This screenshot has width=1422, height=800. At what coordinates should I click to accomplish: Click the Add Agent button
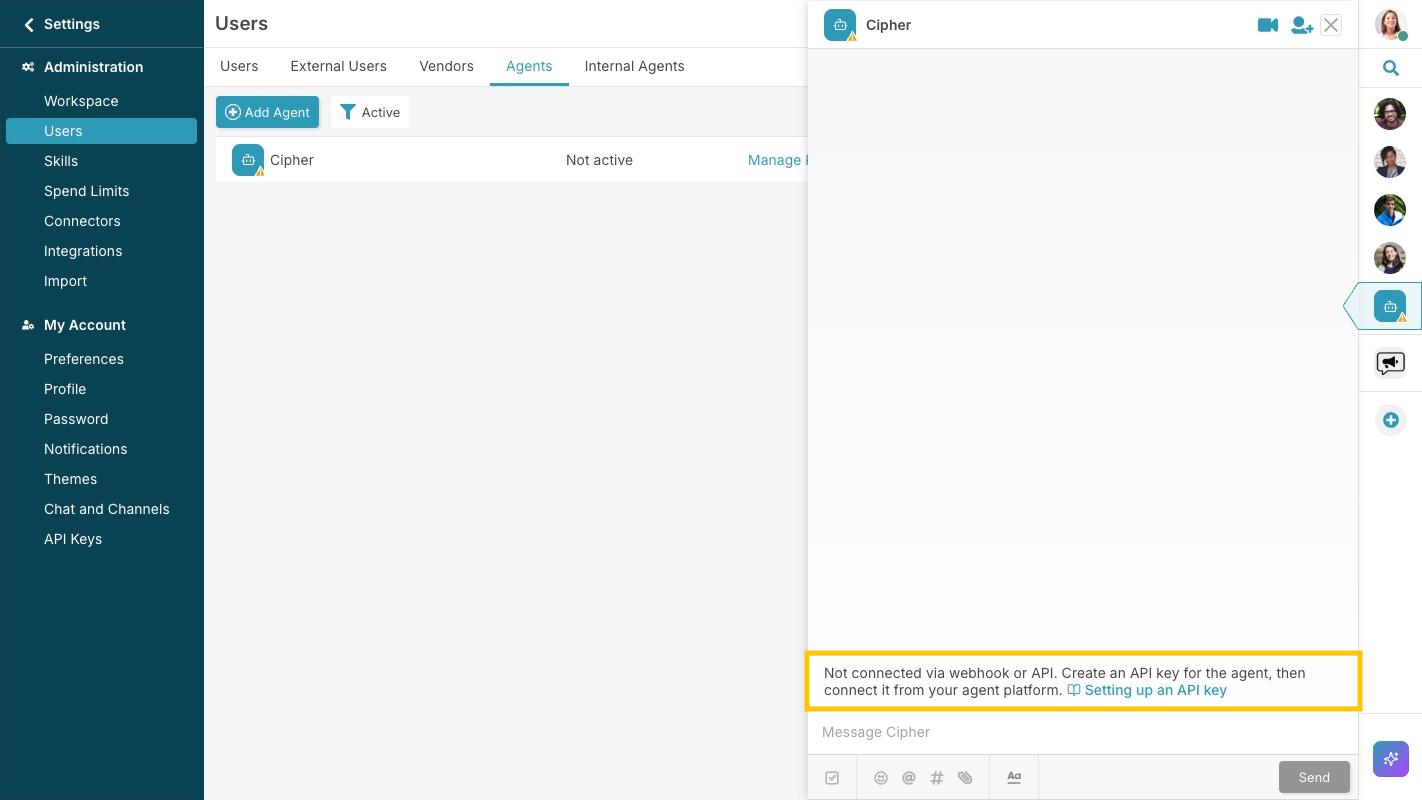point(267,112)
